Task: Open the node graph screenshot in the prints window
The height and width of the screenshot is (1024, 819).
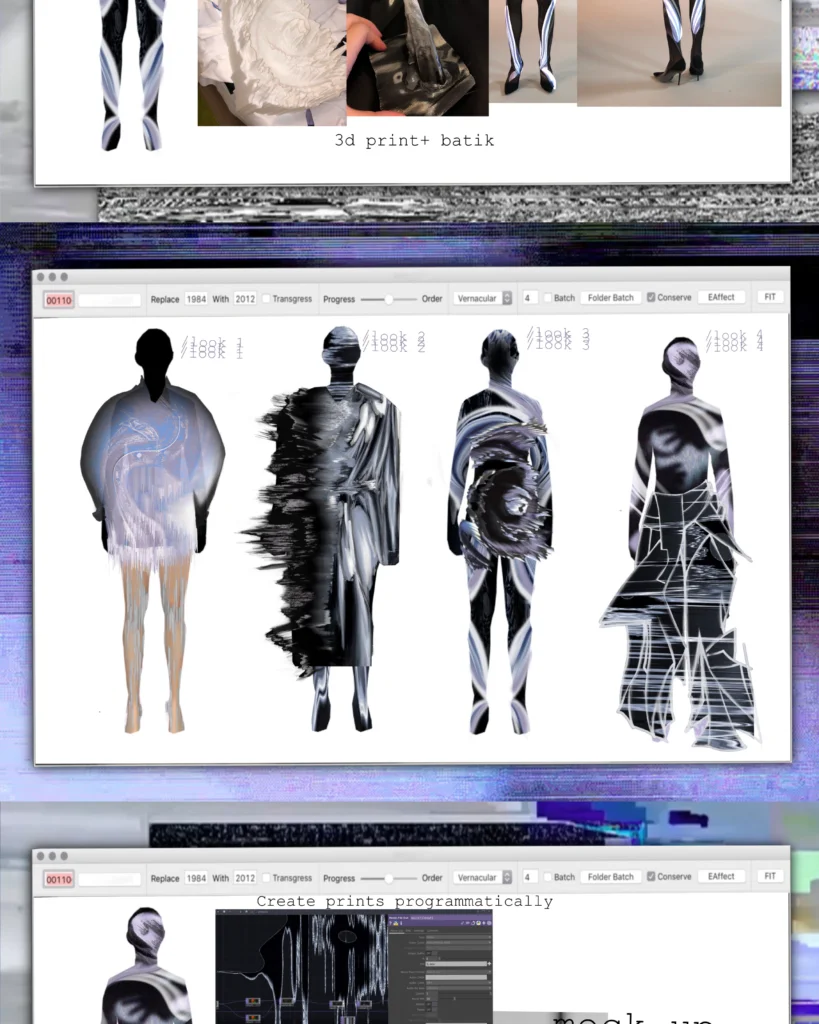Action: click(353, 965)
